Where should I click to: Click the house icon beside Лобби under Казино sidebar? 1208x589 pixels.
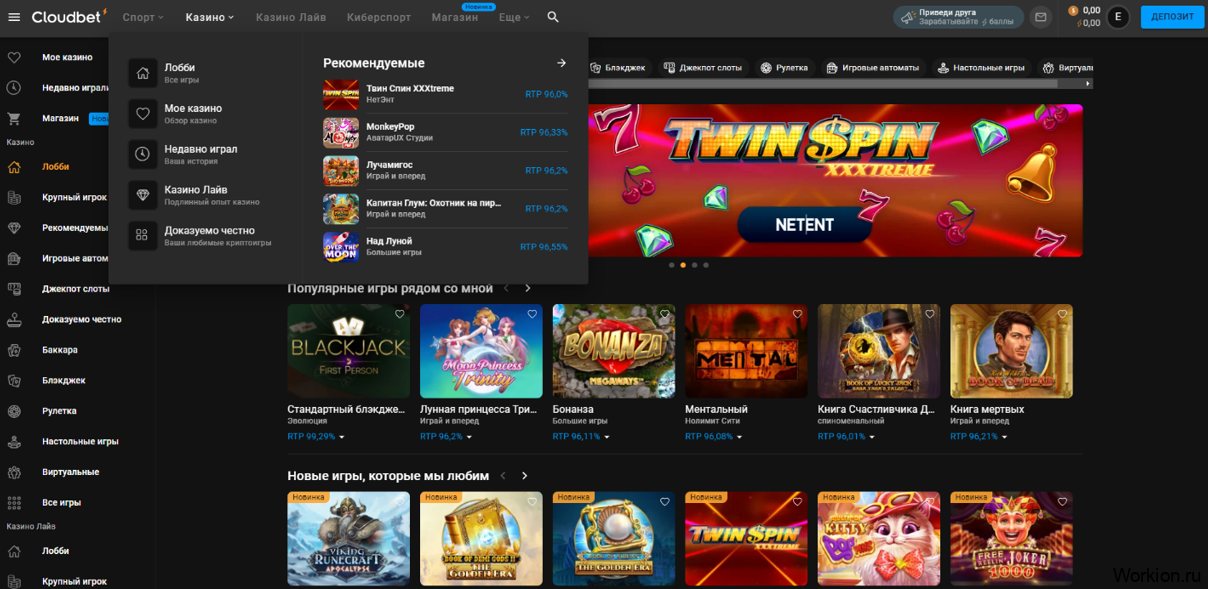(14, 167)
